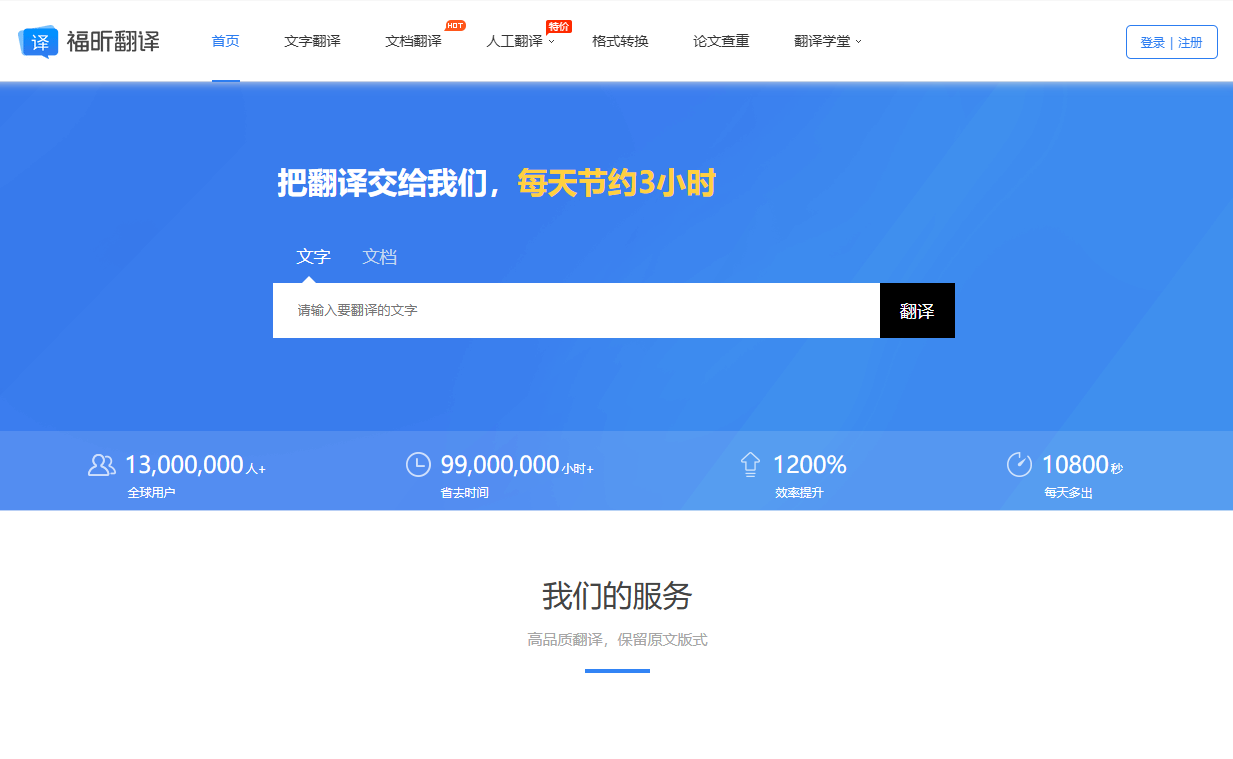Switch to the 文字 tab
Screen dimensions: 1233x759
[x=314, y=257]
